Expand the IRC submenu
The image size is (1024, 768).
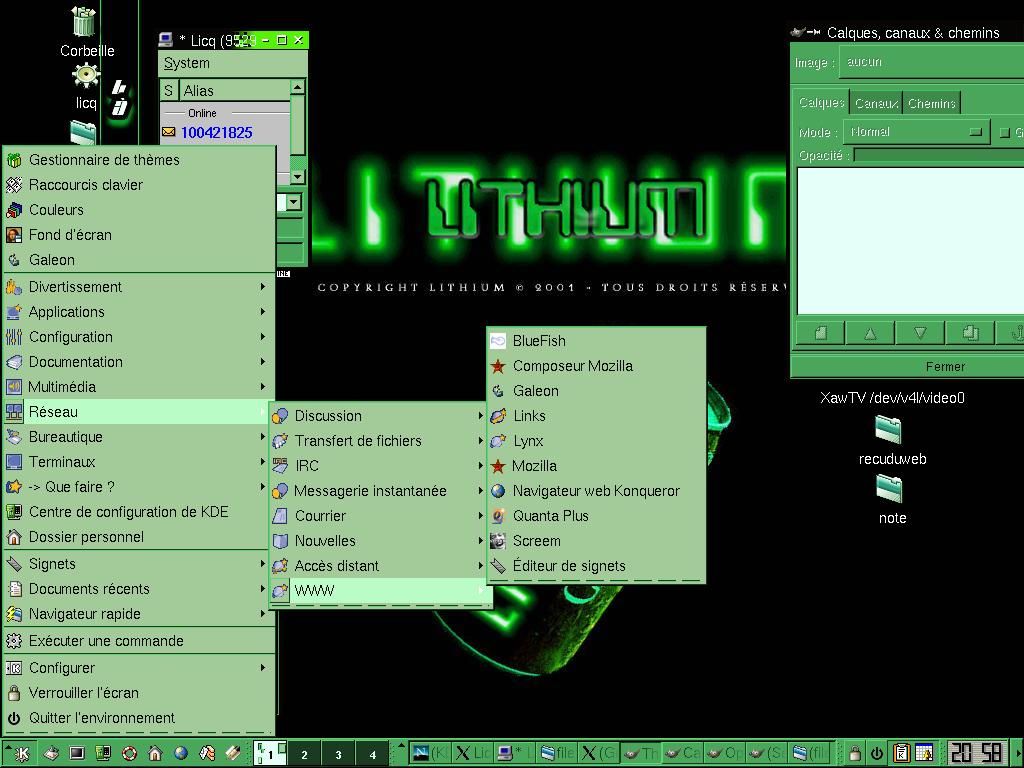[379, 466]
